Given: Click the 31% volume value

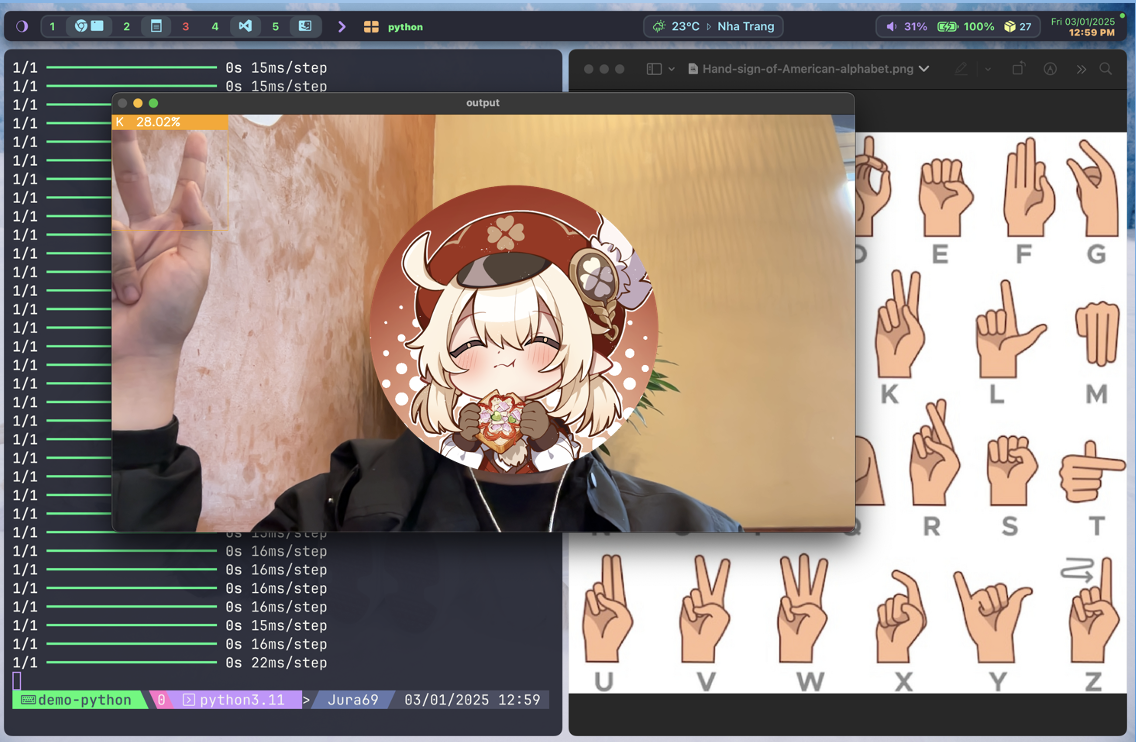Looking at the screenshot, I should pyautogui.click(x=915, y=26).
